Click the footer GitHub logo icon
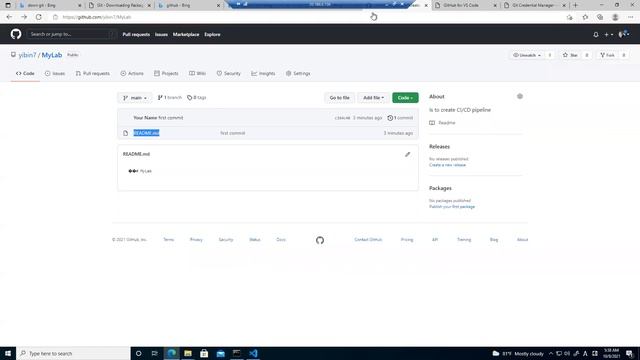 click(x=320, y=240)
